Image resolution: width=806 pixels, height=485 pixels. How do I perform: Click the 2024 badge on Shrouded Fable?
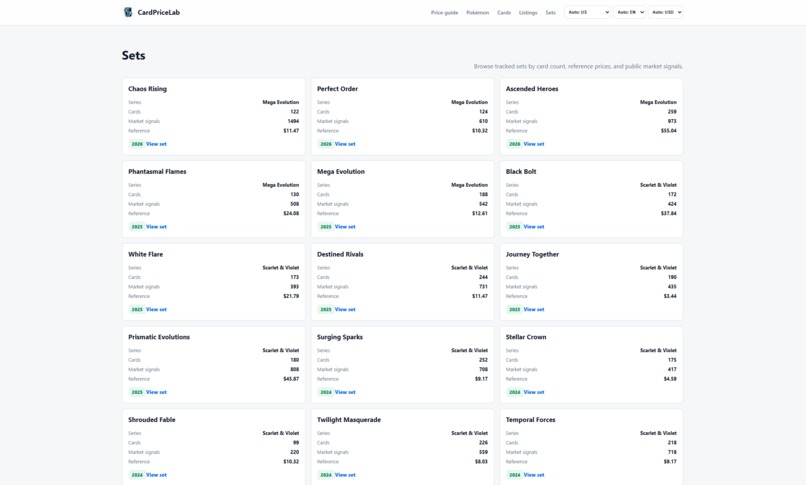[137, 475]
